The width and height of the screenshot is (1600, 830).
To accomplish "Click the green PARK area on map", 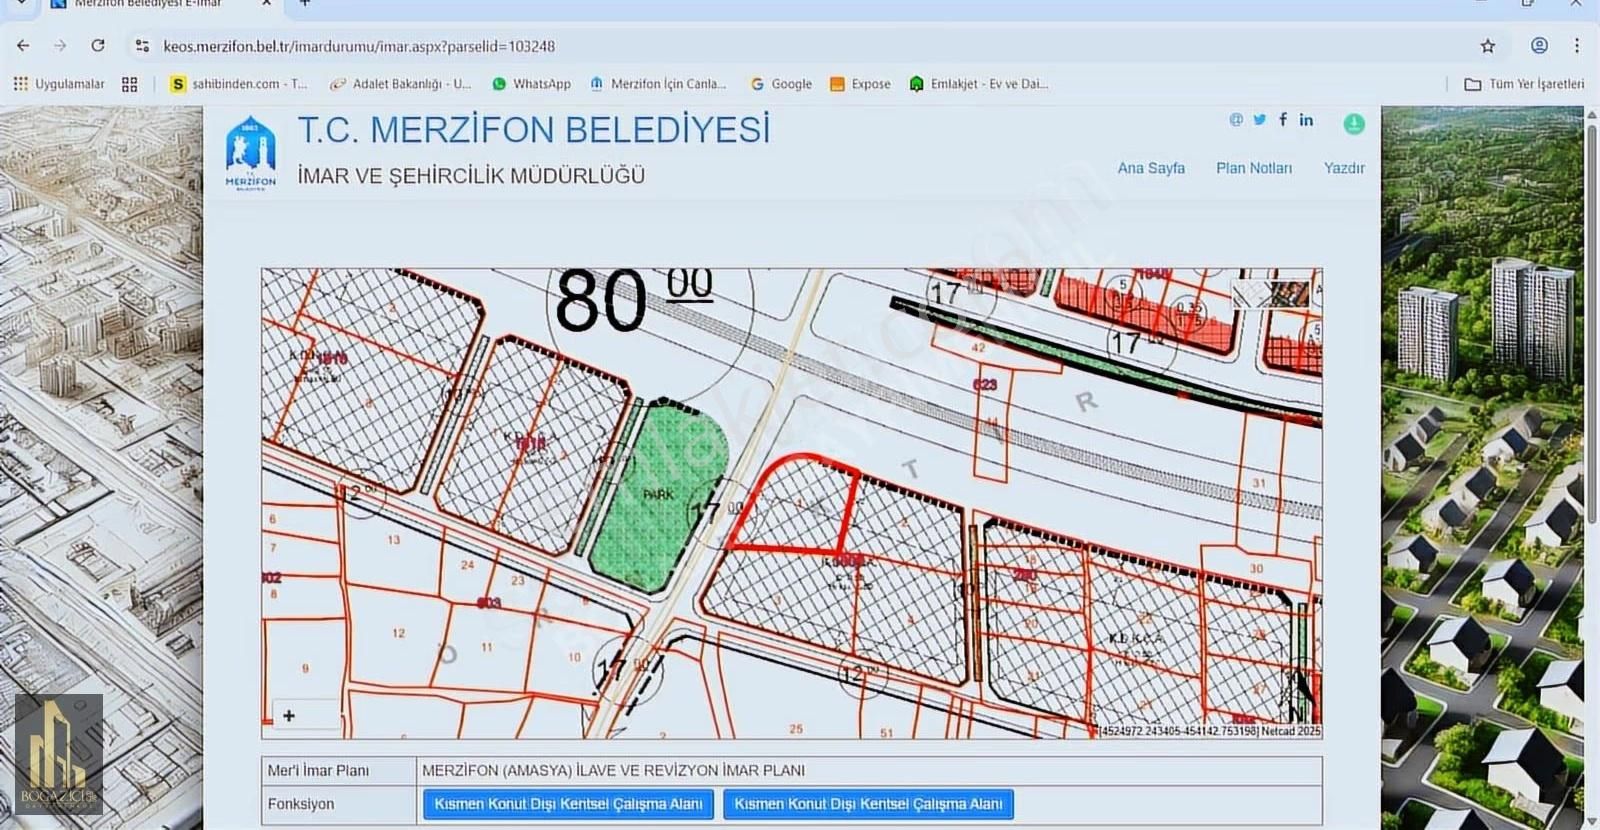I will tap(656, 495).
